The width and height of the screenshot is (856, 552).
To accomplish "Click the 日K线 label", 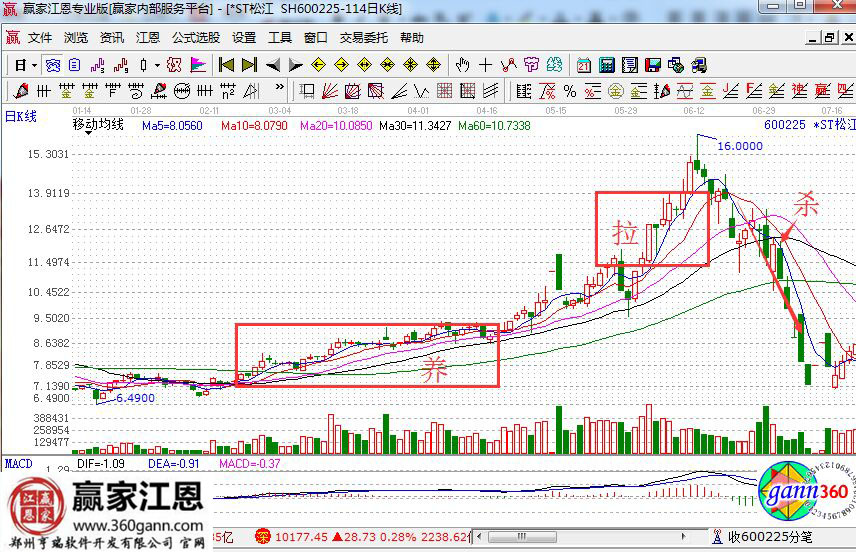I will pyautogui.click(x=21, y=116).
